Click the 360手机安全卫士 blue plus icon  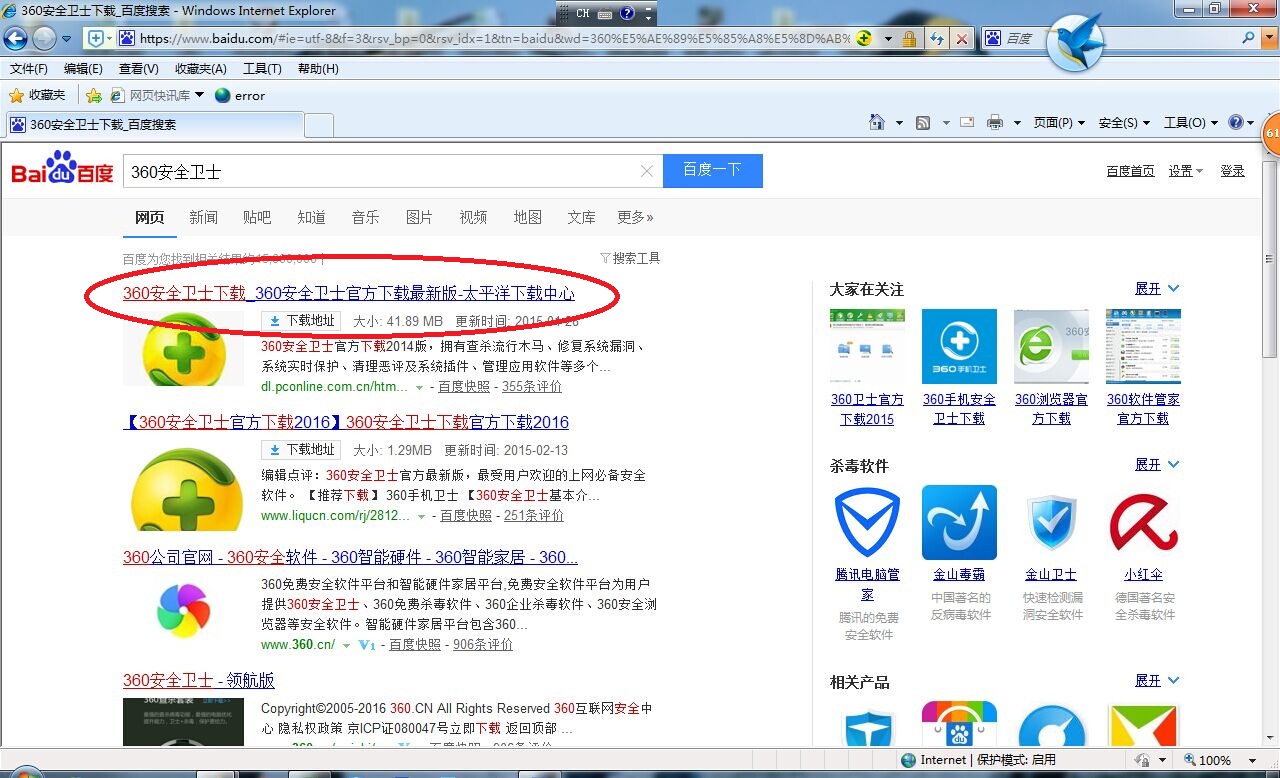coord(959,346)
